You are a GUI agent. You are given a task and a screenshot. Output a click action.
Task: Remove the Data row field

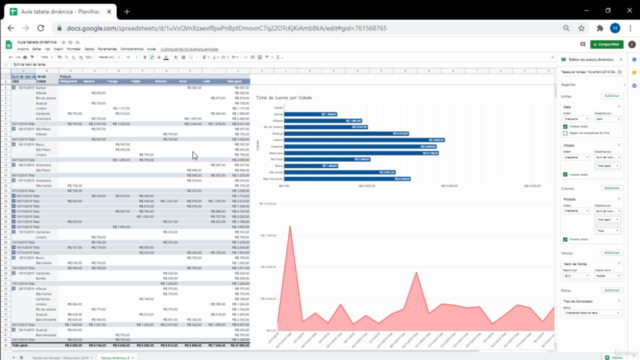pyautogui.click(x=619, y=107)
